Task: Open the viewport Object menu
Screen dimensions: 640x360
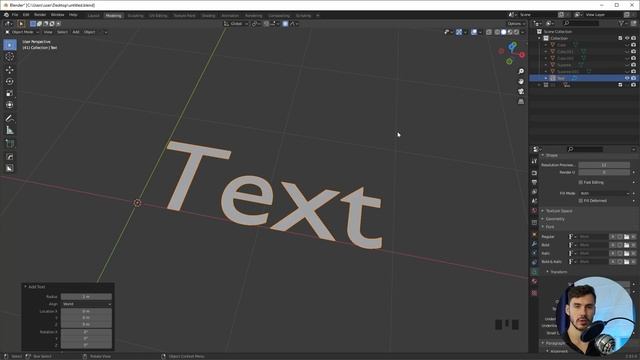Action: click(89, 32)
